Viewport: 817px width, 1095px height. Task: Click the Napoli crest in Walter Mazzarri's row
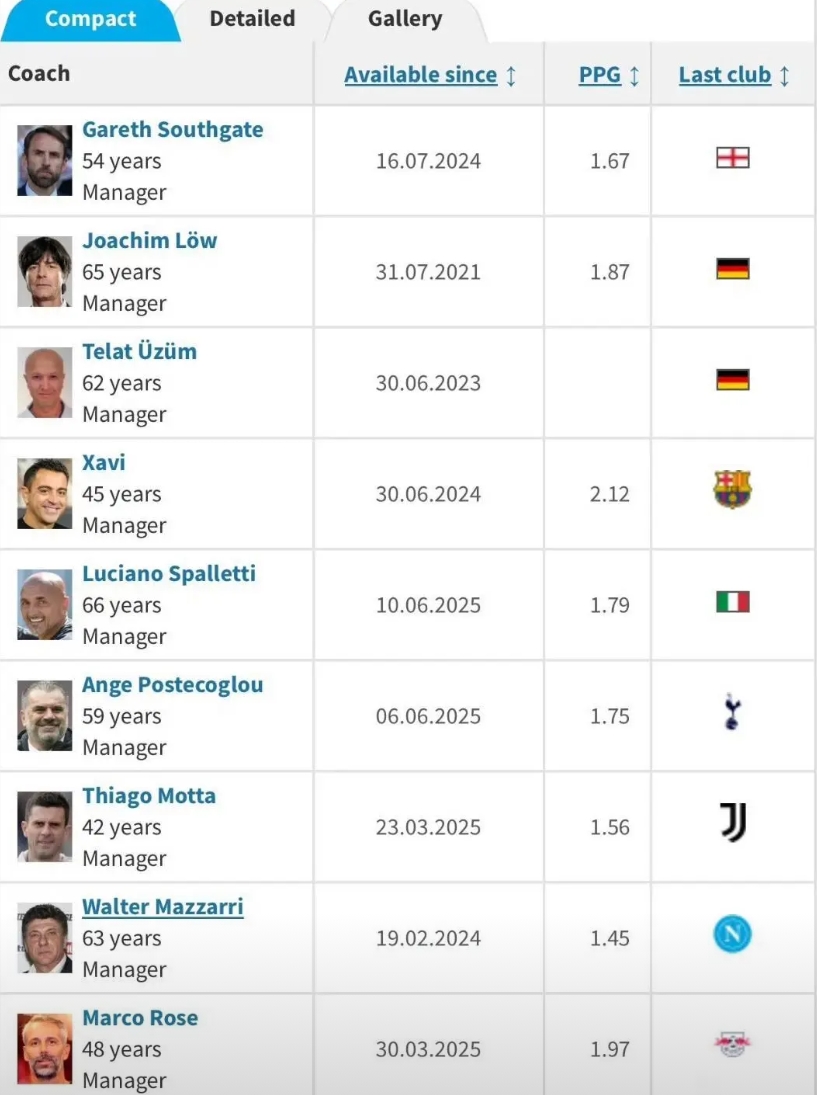point(733,935)
